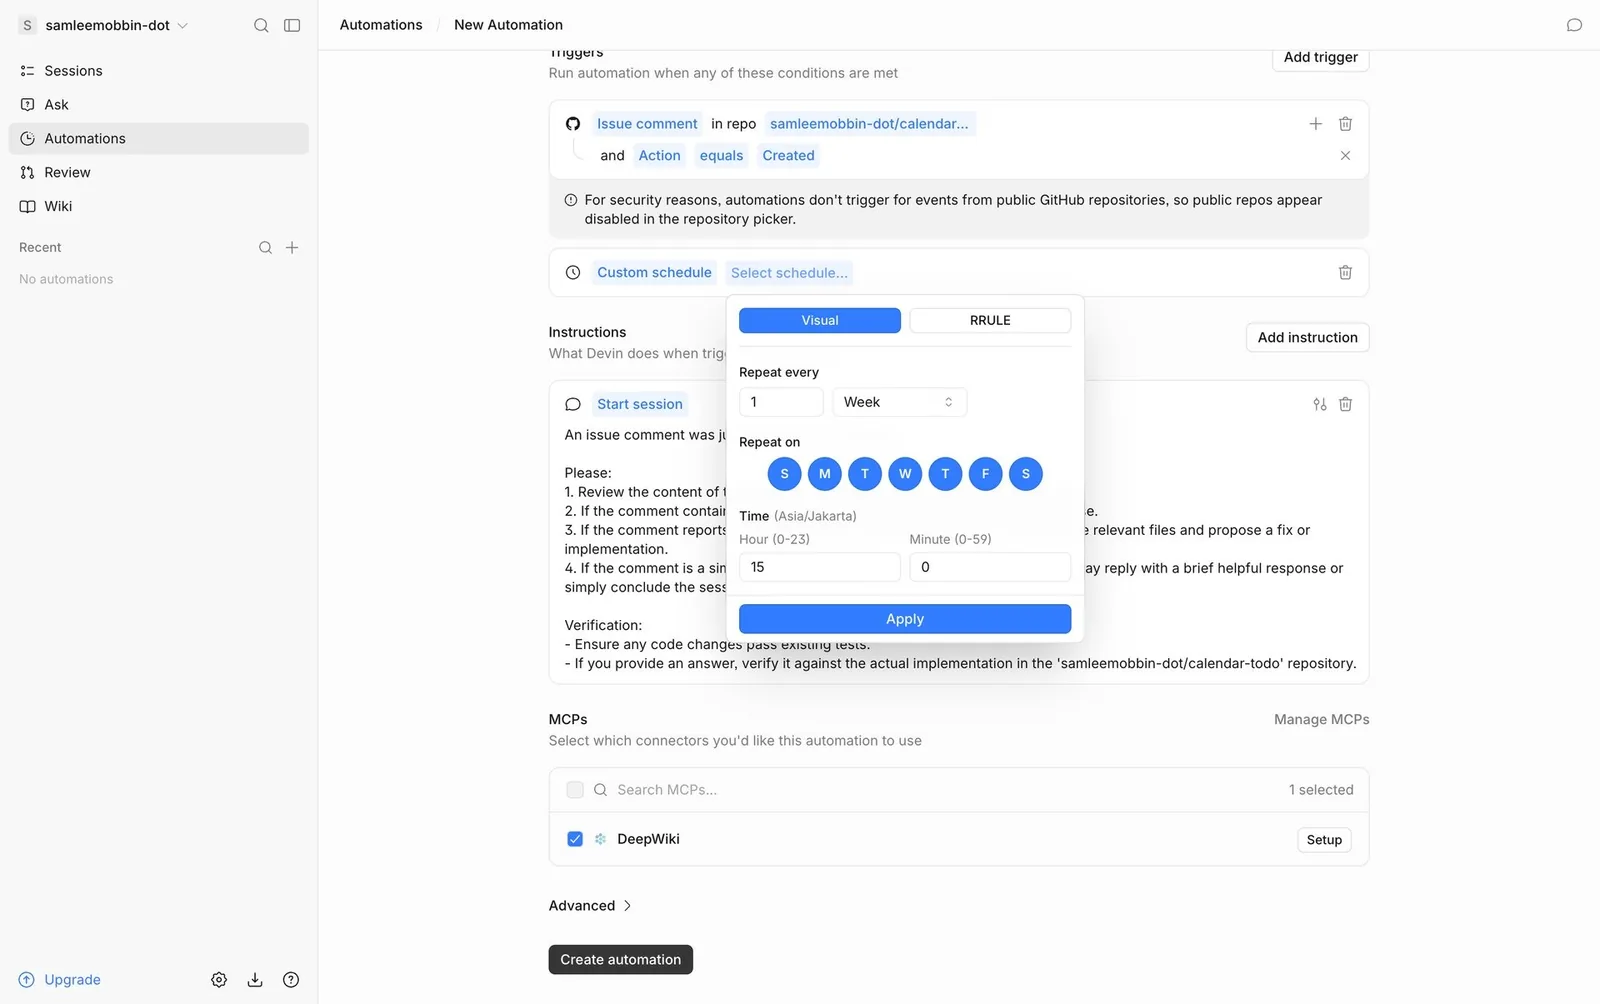Viewport: 1600px width, 1004px height.
Task: Open the chat bubble icon at top right
Action: [1574, 25]
